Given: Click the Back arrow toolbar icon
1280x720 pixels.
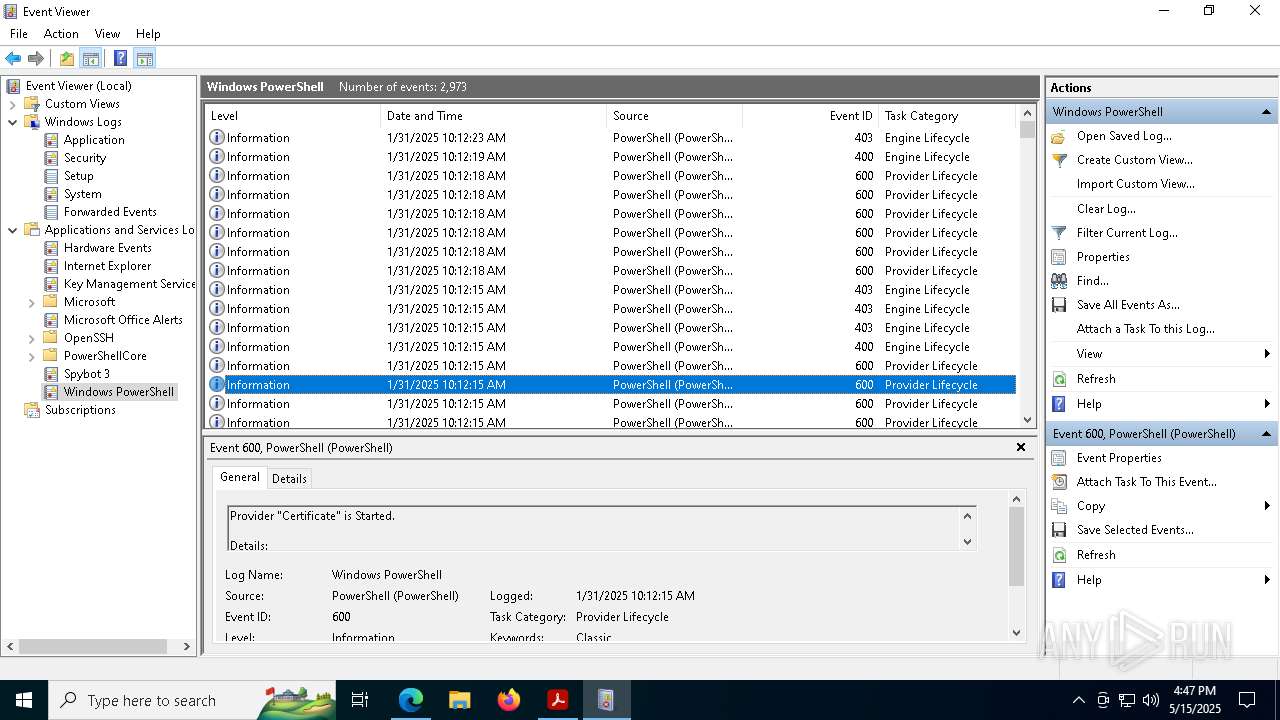Looking at the screenshot, I should click(13, 58).
